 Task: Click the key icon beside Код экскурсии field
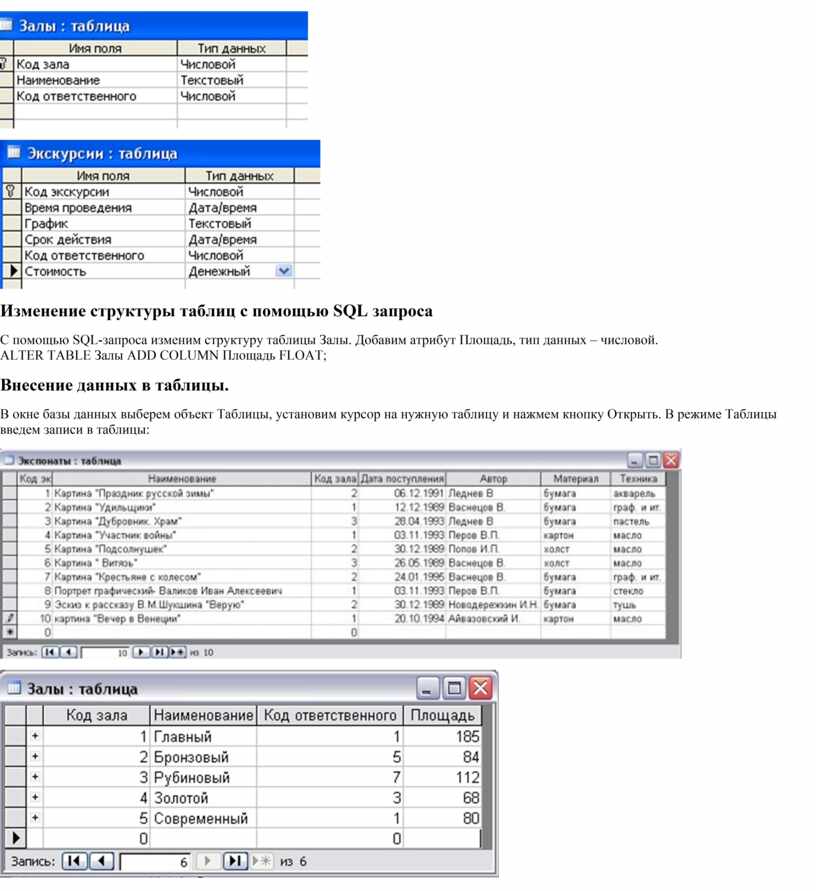(10, 191)
